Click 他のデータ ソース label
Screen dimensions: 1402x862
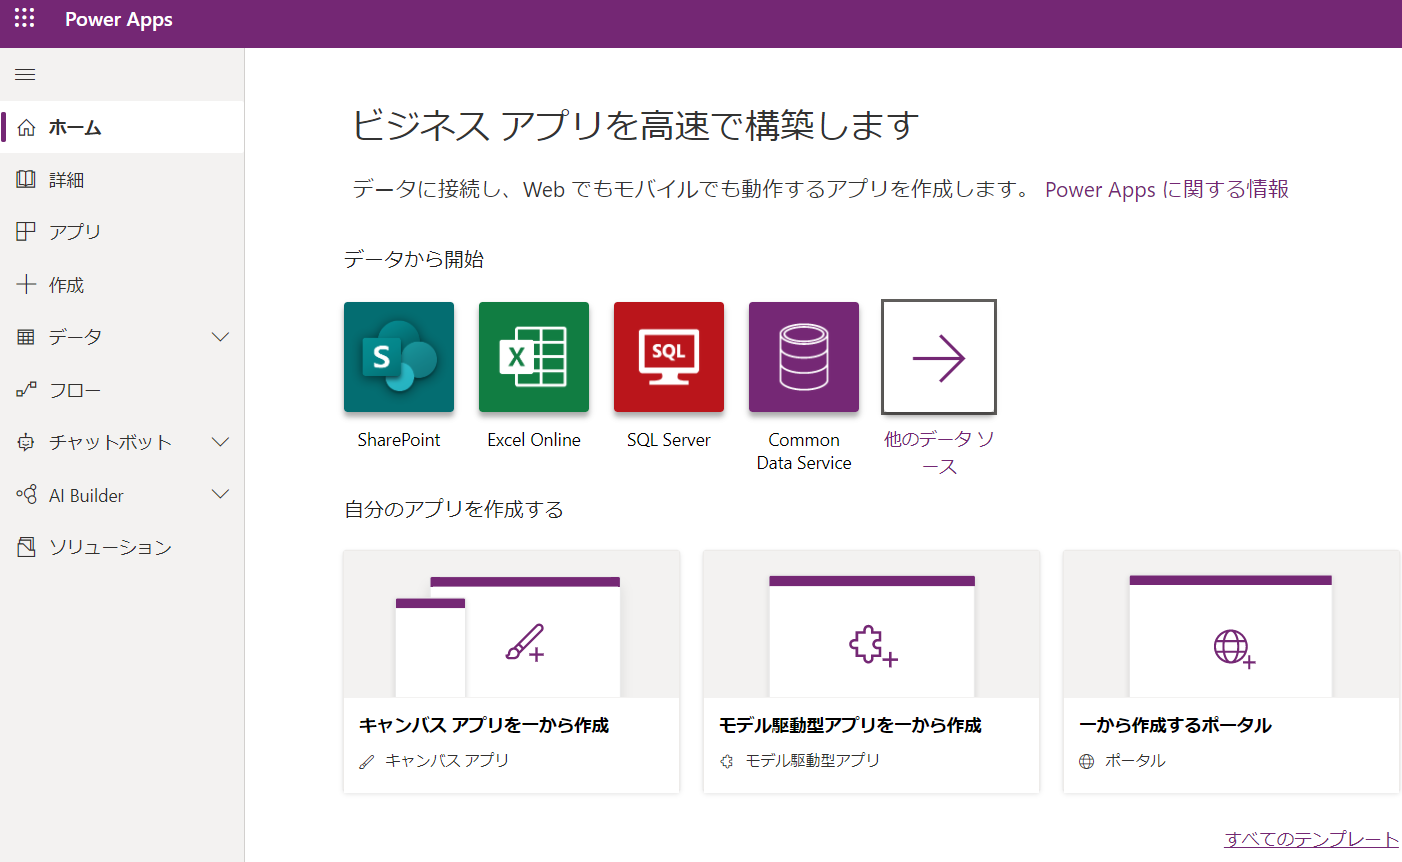coord(939,452)
